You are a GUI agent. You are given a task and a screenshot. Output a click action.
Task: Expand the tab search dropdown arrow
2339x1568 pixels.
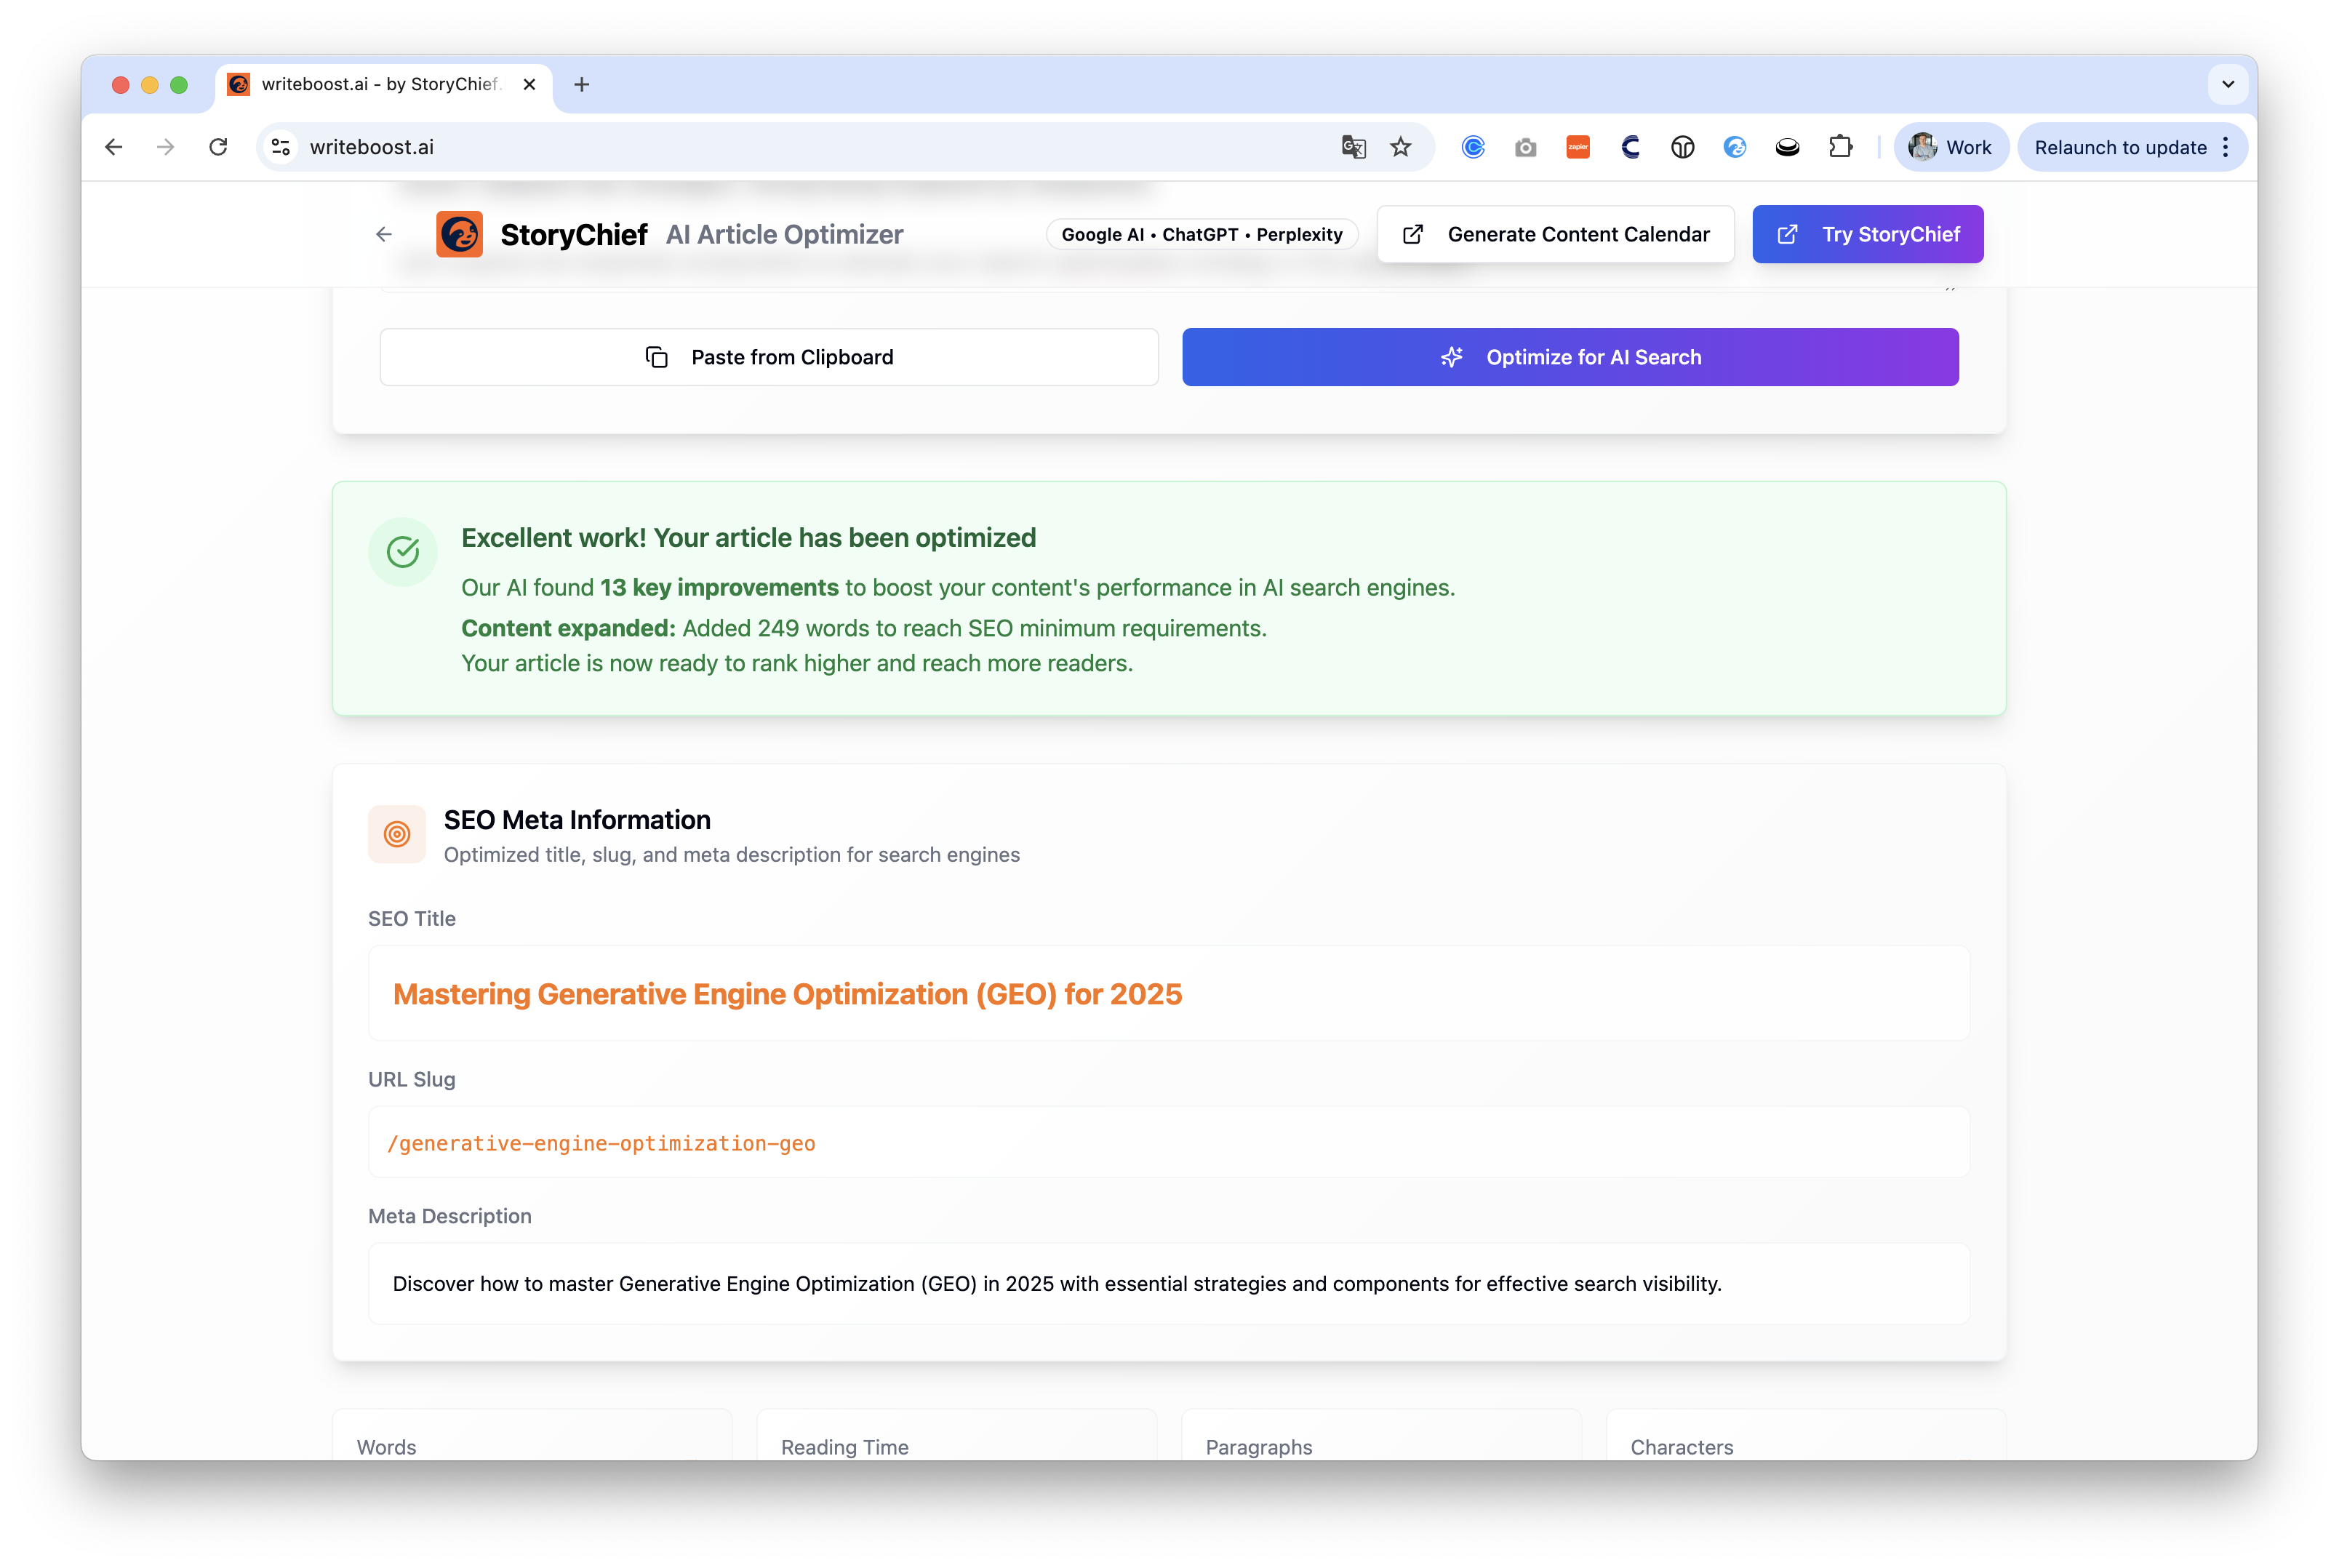(x=2227, y=84)
